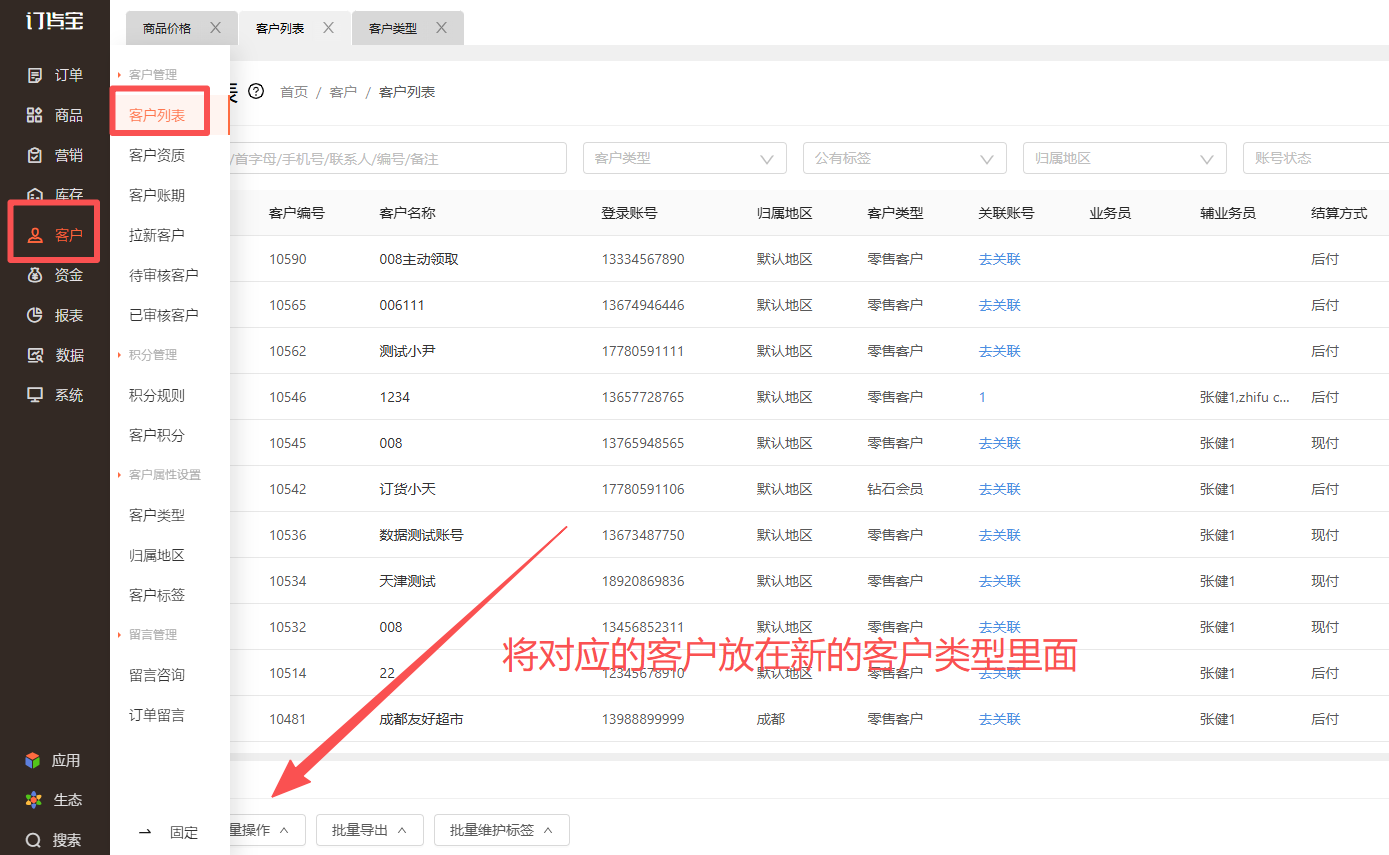Click the 结算方式 column header
The width and height of the screenshot is (1389, 855).
1339,213
